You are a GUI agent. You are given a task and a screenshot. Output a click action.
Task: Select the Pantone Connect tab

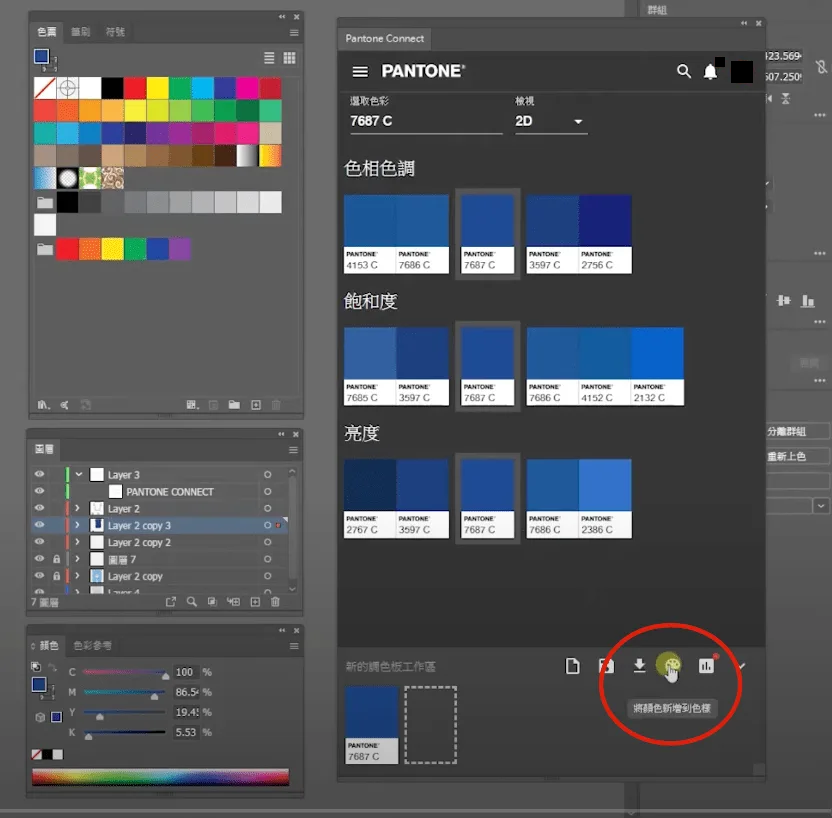coord(385,39)
